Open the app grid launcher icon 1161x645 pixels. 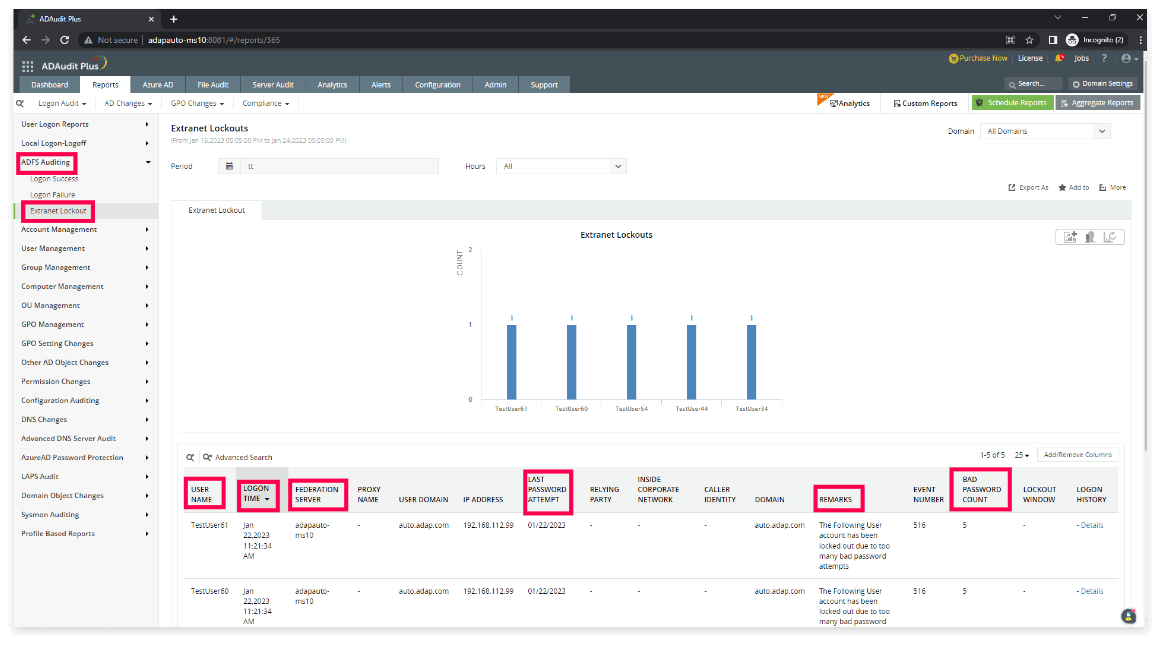[x=27, y=66]
